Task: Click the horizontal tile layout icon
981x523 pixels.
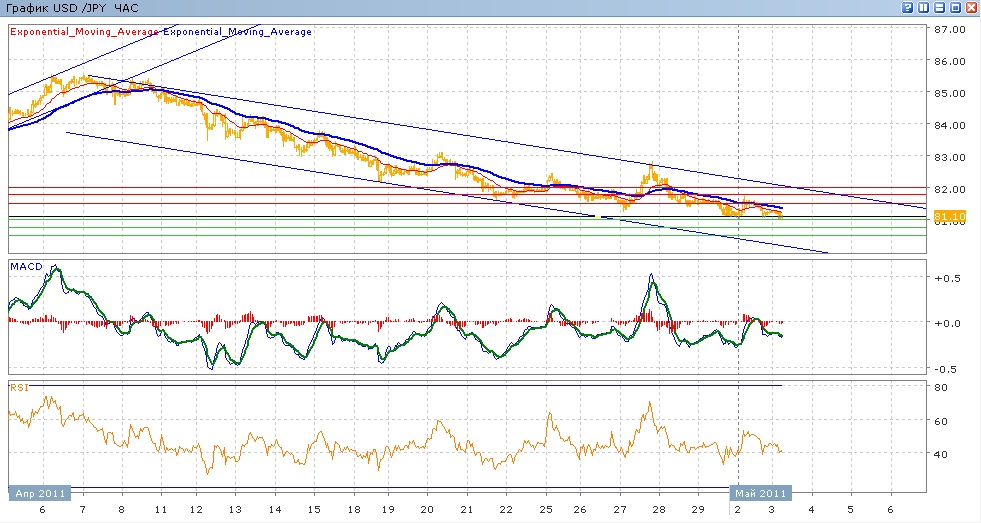Action: [939, 7]
